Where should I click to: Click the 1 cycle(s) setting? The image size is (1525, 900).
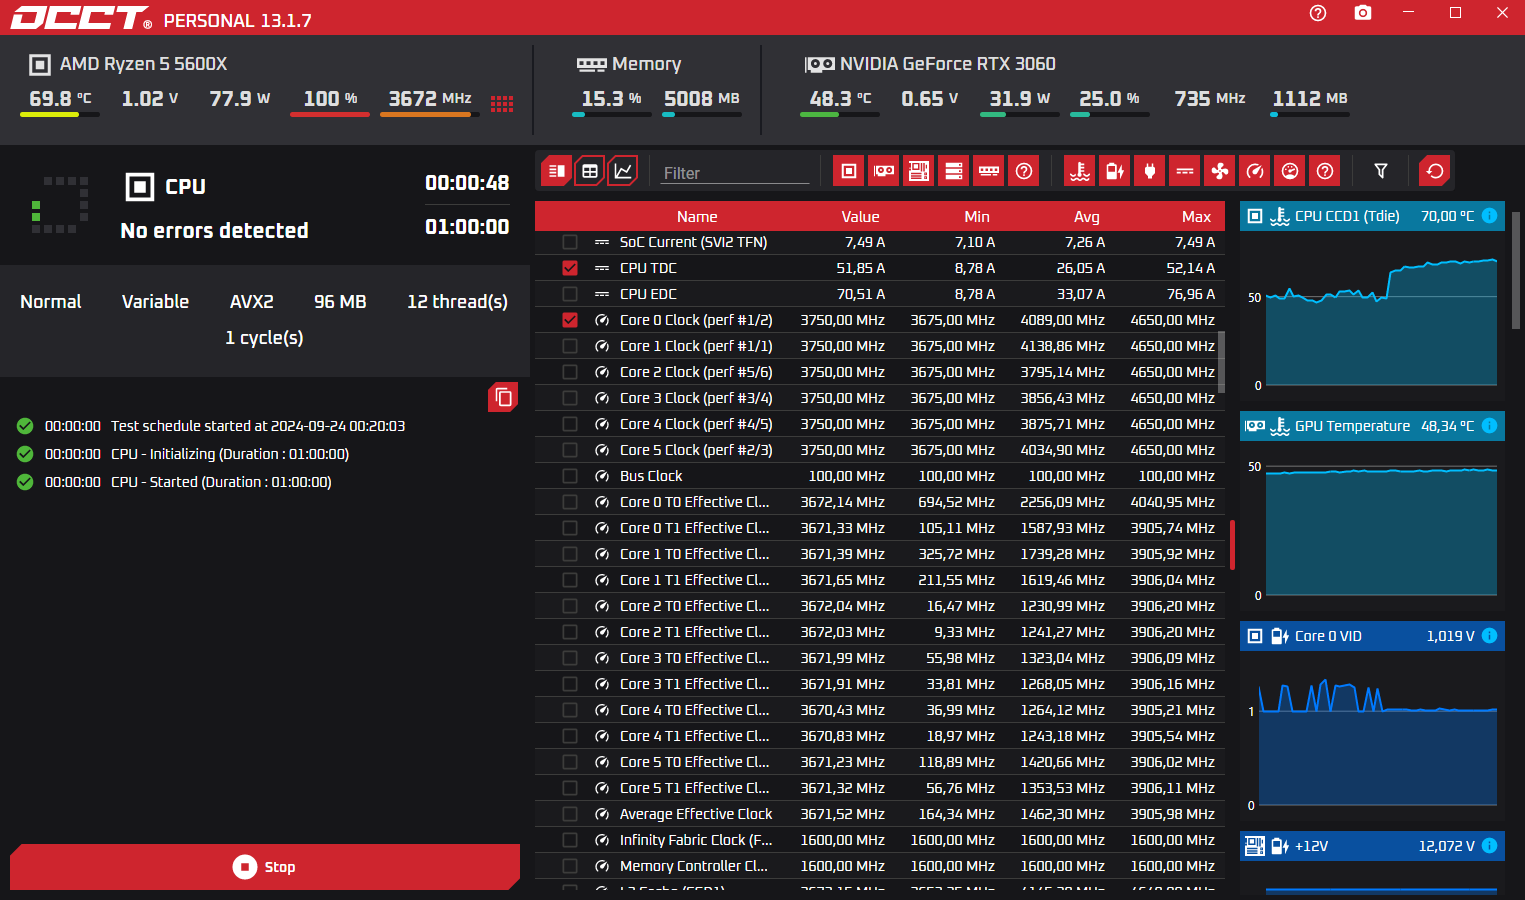coord(264,338)
